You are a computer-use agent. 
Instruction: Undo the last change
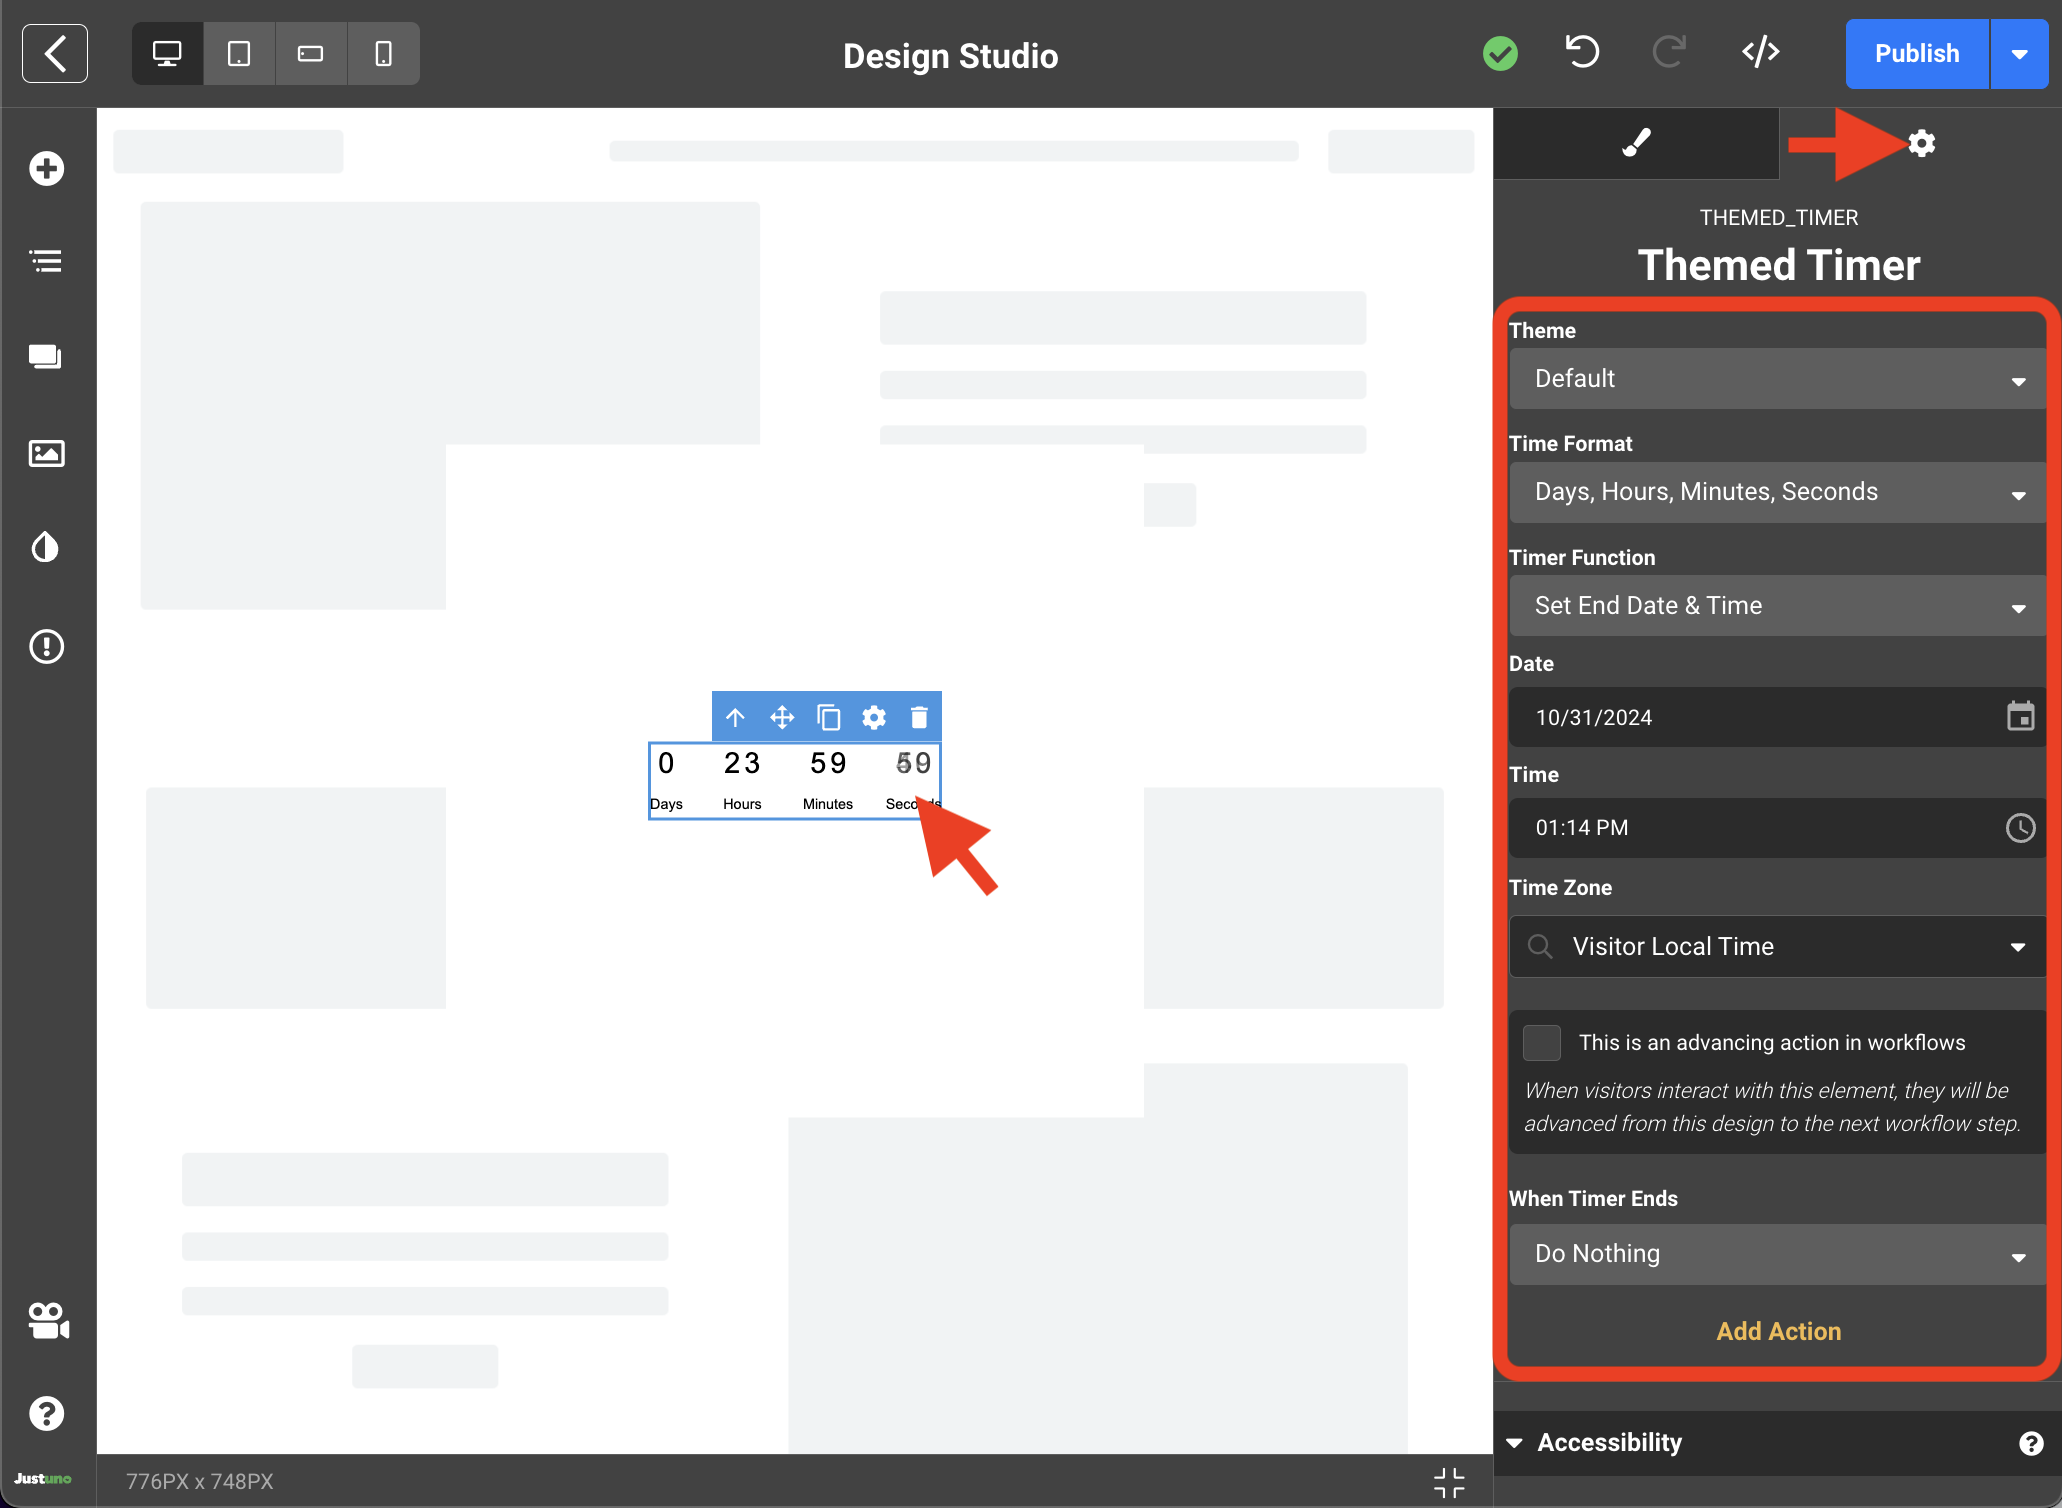1582,52
